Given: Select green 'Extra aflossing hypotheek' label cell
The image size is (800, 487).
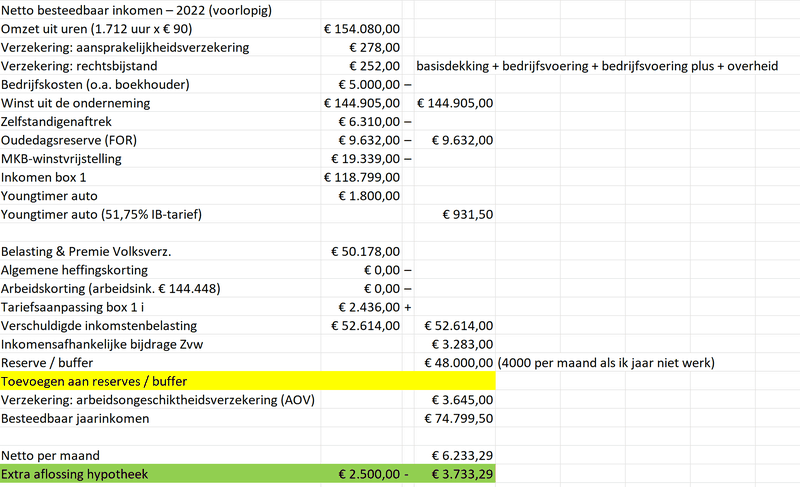Looking at the screenshot, I should pos(74,474).
